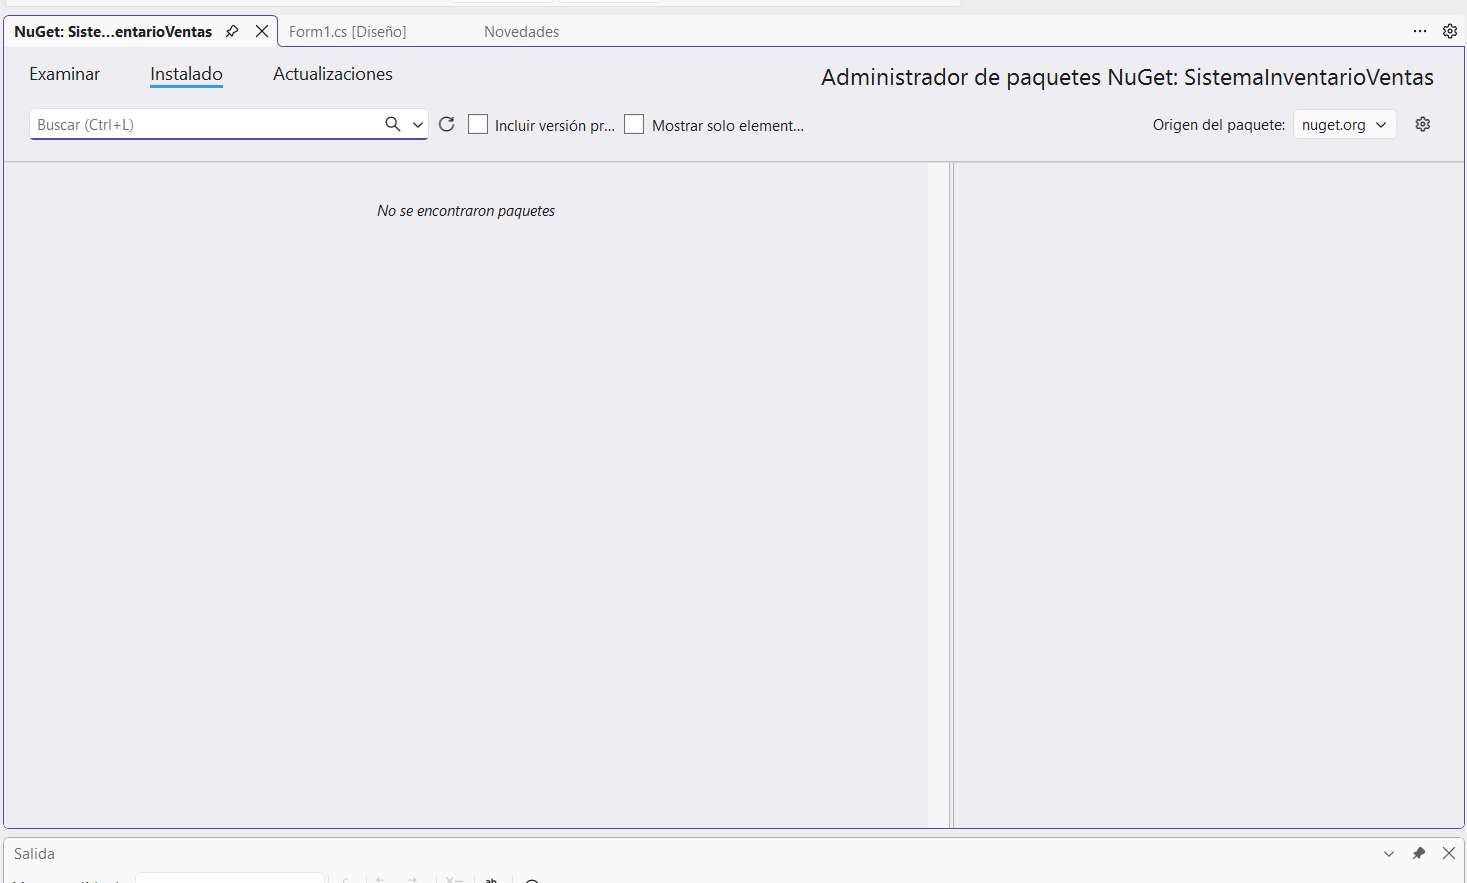Focus the Buscar package search field

205,124
